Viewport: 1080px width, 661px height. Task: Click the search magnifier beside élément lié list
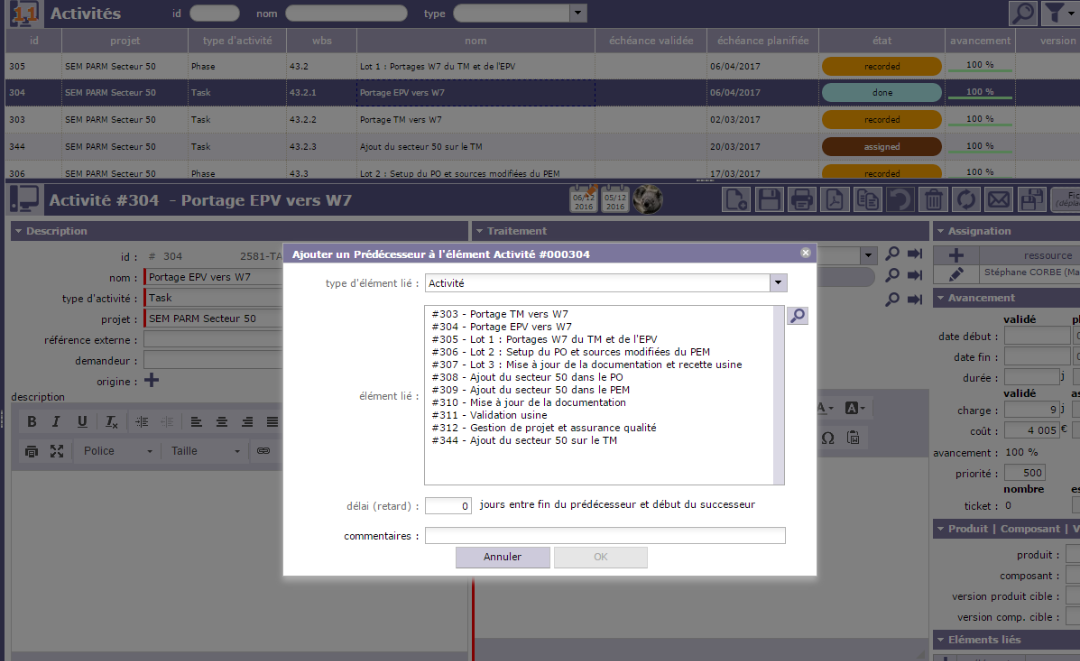click(x=797, y=316)
